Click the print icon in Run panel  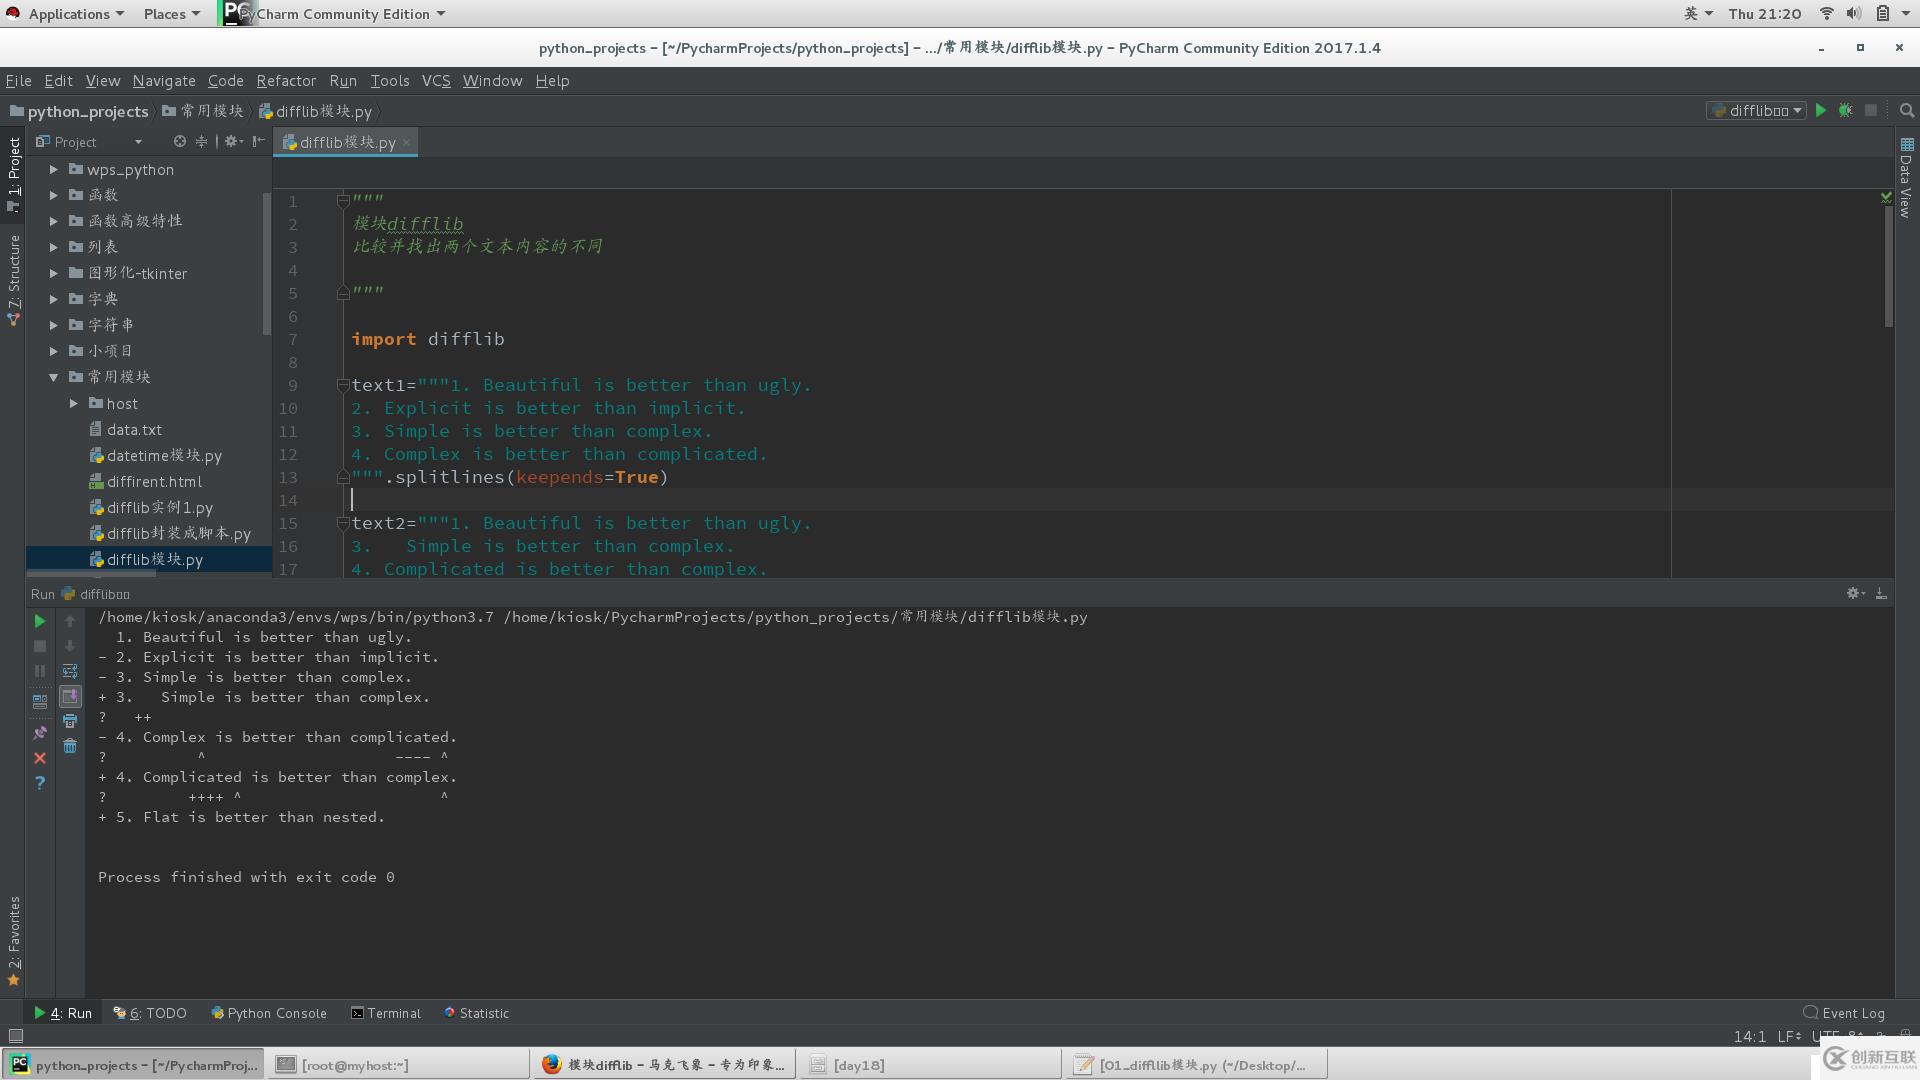[70, 721]
